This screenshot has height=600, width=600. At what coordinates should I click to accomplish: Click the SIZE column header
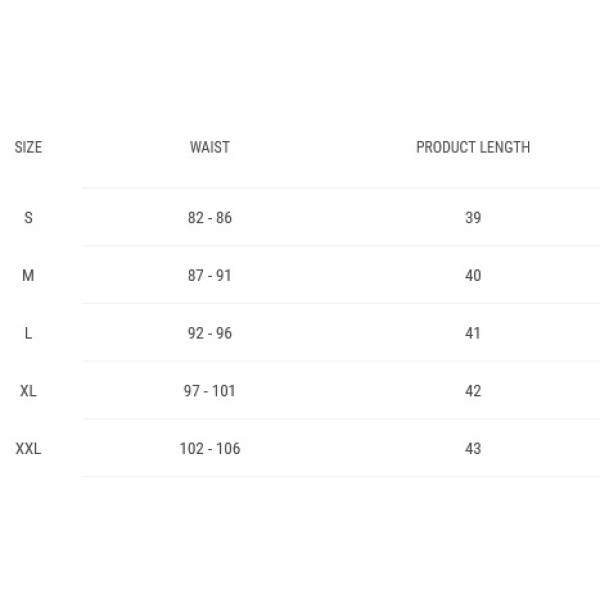coord(28,147)
